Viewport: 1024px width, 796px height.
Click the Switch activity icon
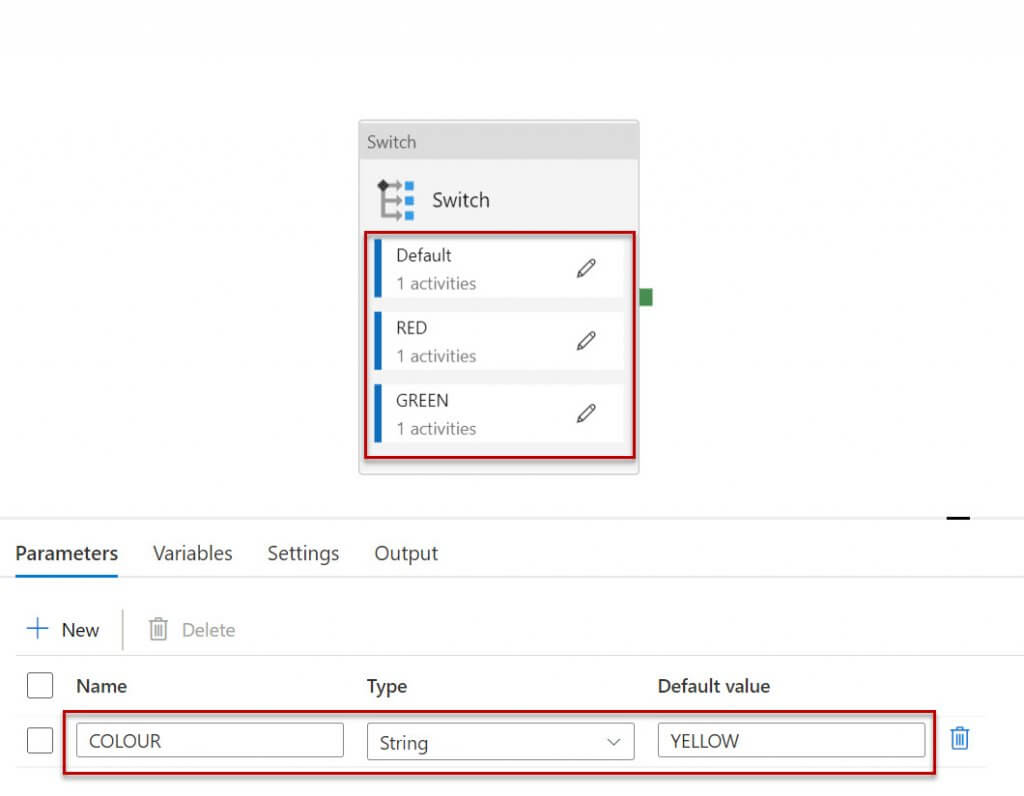(396, 199)
